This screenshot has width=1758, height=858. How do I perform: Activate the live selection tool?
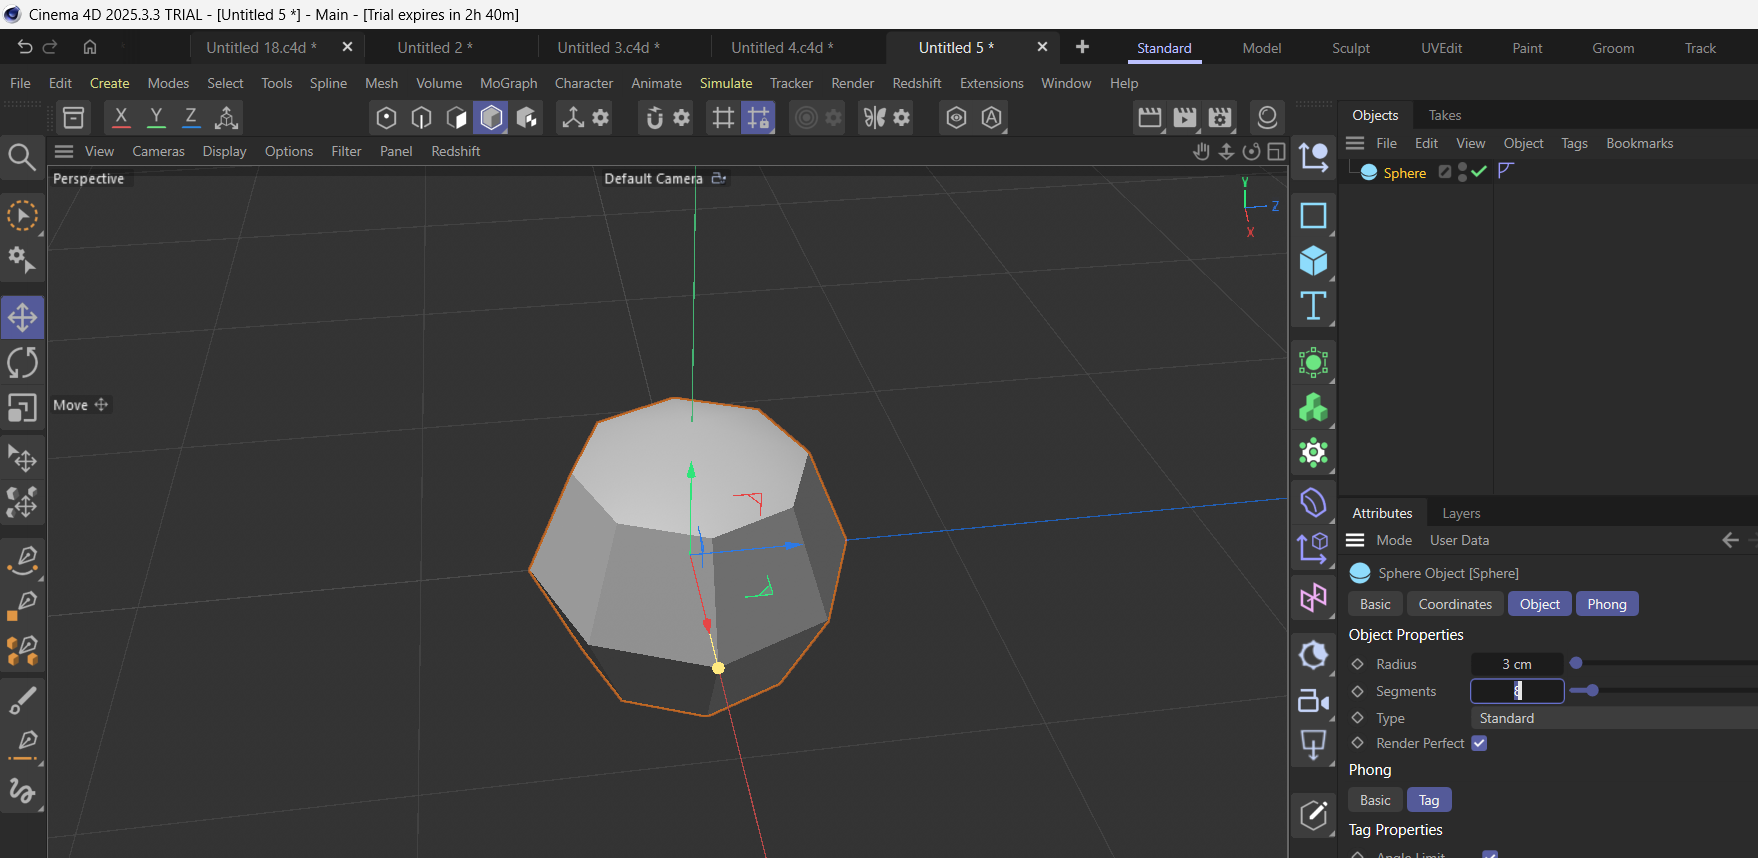(x=22, y=216)
